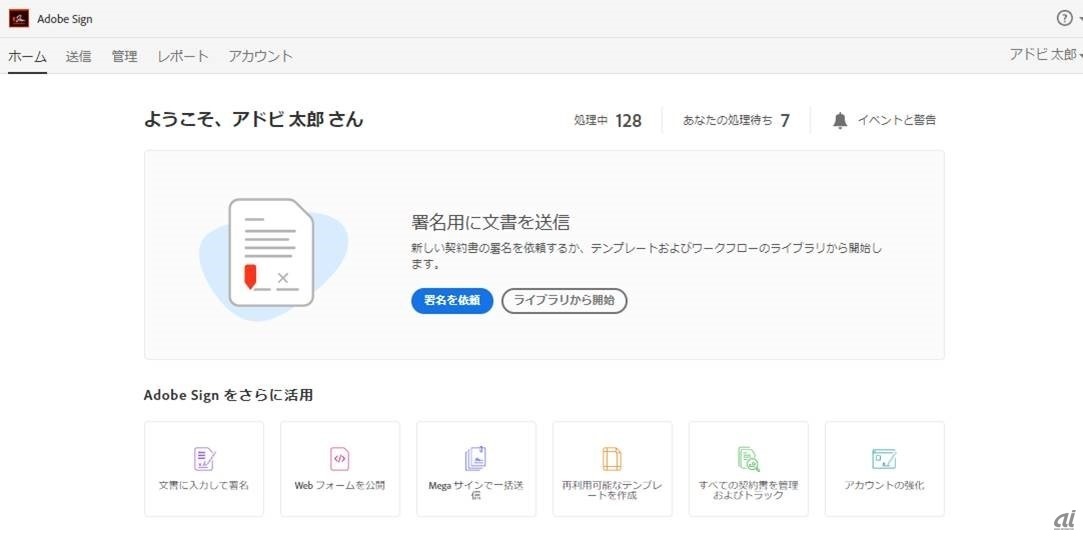This screenshot has height=538, width=1083.
Task: Select the すべての契約書を管理およびトラック label
Action: [748, 490]
